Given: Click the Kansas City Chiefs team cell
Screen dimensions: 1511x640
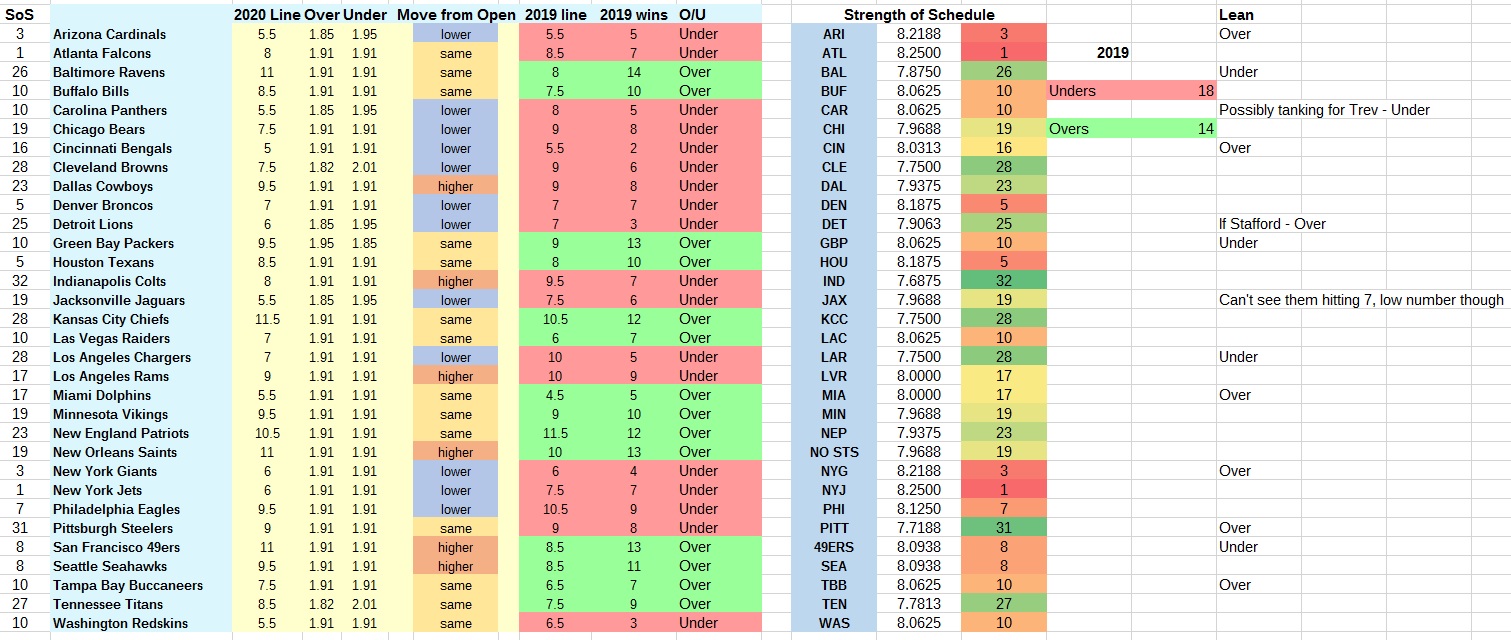Looking at the screenshot, I should [x=111, y=319].
